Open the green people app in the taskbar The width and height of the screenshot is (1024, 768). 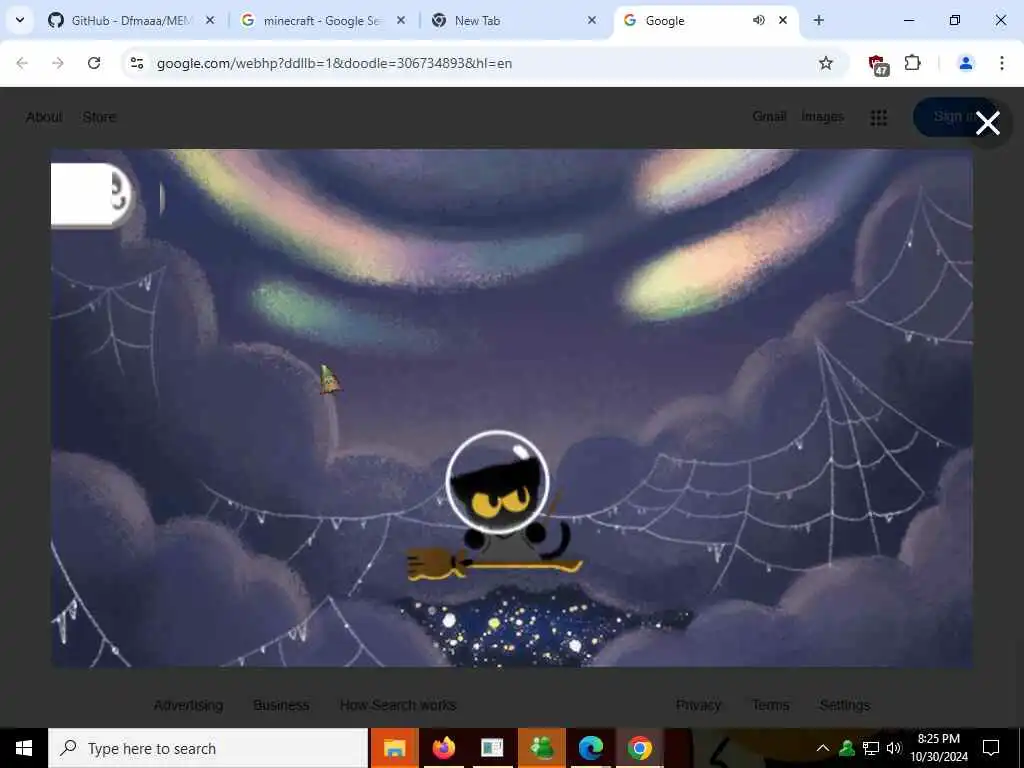[542, 748]
